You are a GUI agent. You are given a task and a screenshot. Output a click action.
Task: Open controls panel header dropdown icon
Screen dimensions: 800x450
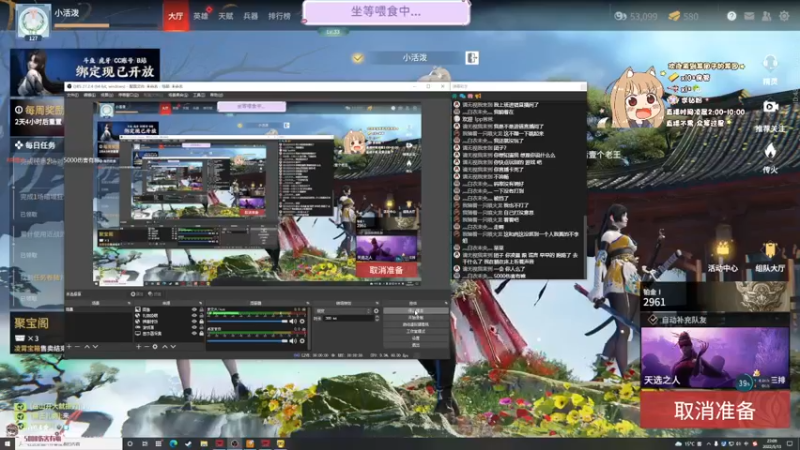point(446,303)
